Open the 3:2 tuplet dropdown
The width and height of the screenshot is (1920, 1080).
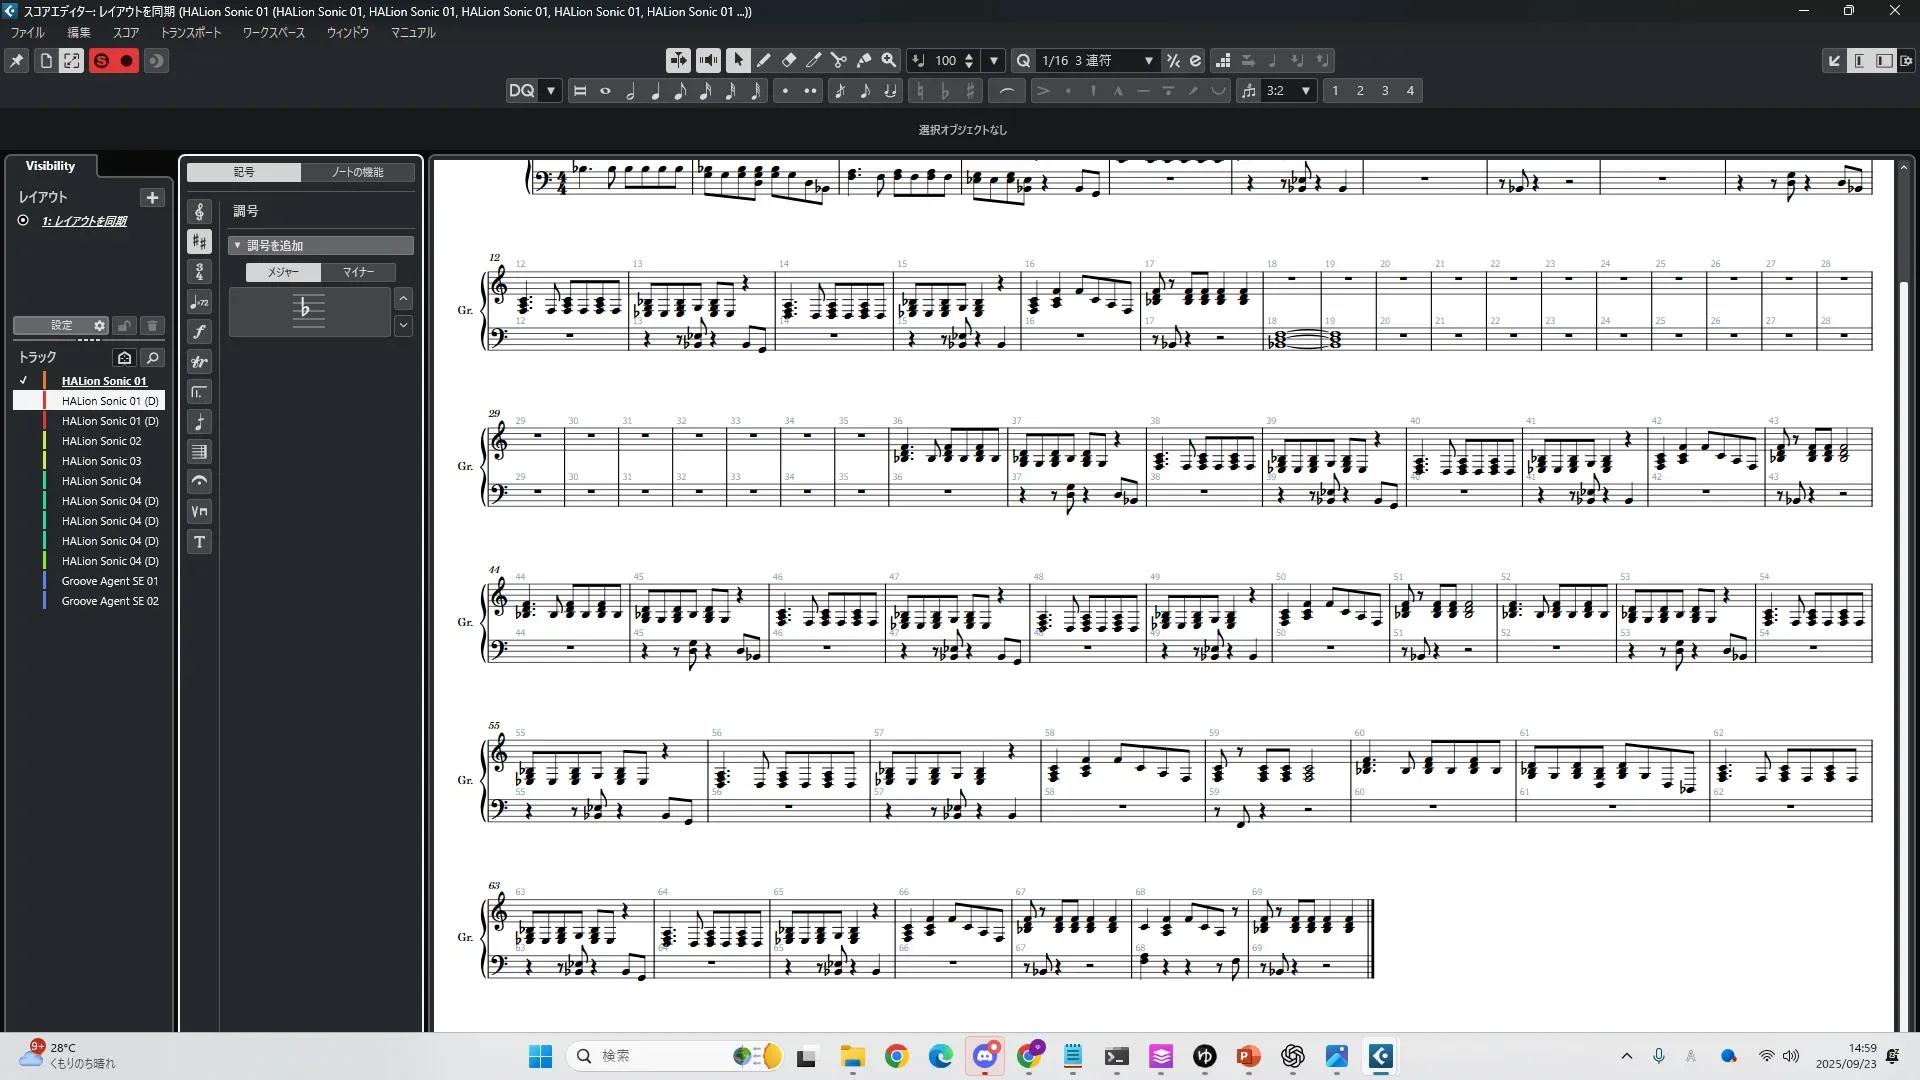tap(1305, 91)
